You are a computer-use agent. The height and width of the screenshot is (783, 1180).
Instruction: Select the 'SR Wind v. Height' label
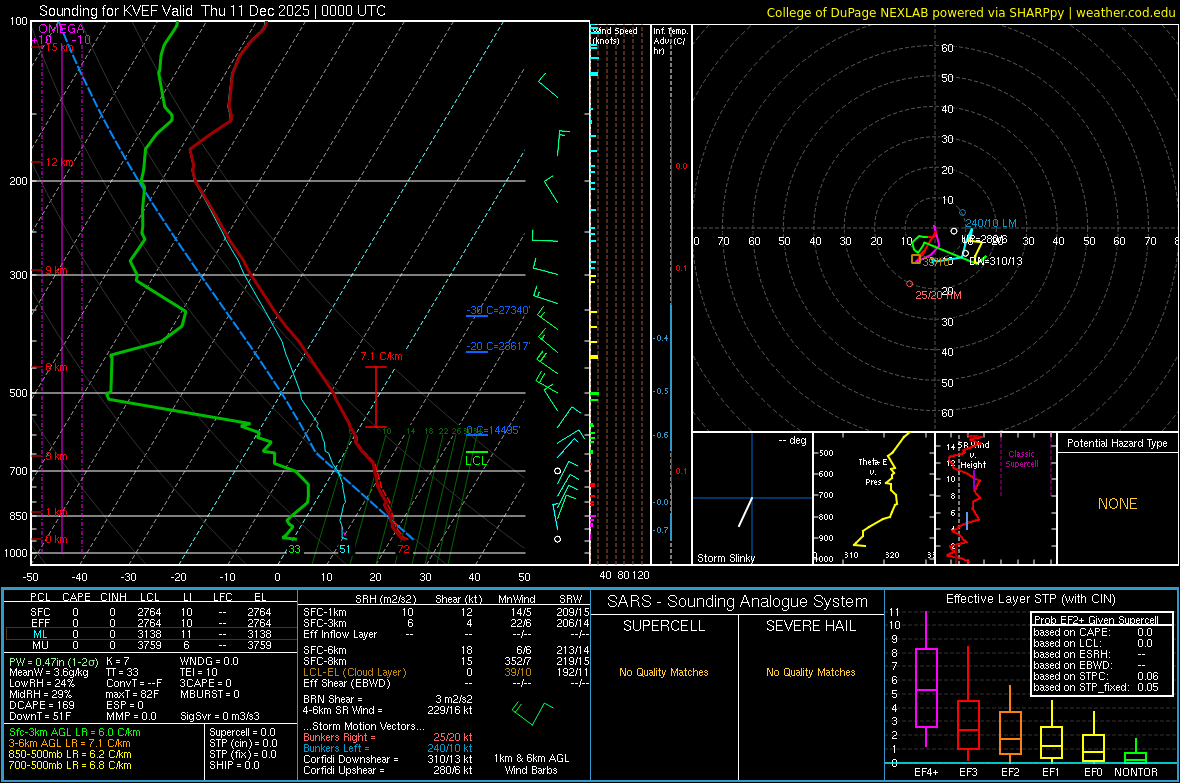pos(973,455)
